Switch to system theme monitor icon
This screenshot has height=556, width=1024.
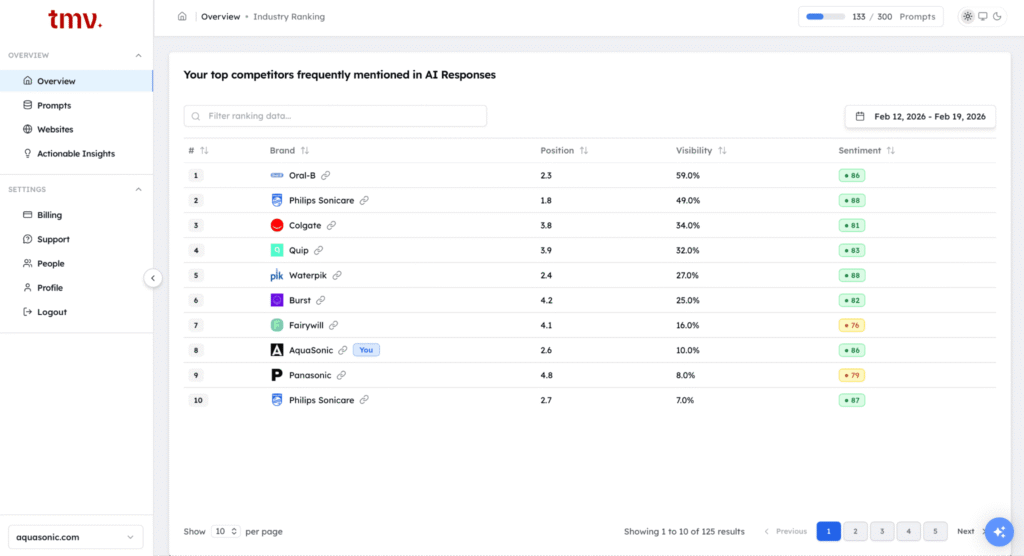pyautogui.click(x=983, y=16)
